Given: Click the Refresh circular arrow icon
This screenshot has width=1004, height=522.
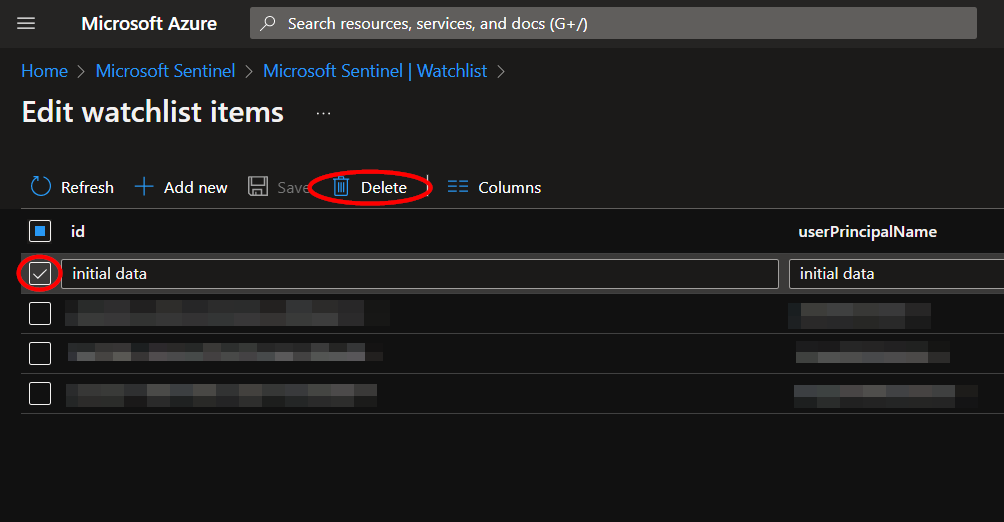Looking at the screenshot, I should point(41,187).
